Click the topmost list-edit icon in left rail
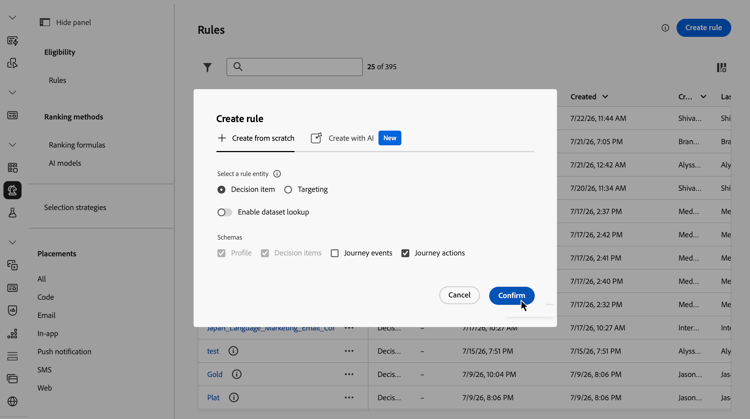This screenshot has width=750, height=419. point(12,41)
